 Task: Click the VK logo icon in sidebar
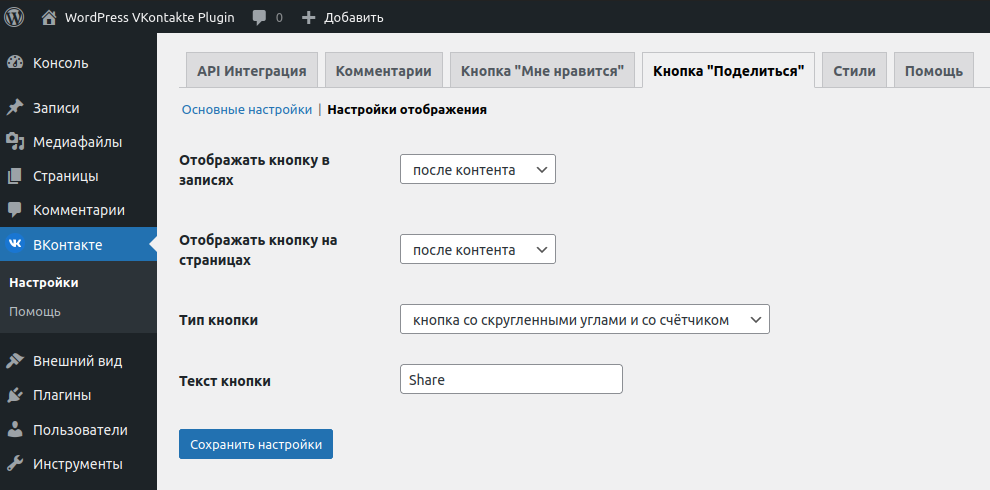point(15,244)
